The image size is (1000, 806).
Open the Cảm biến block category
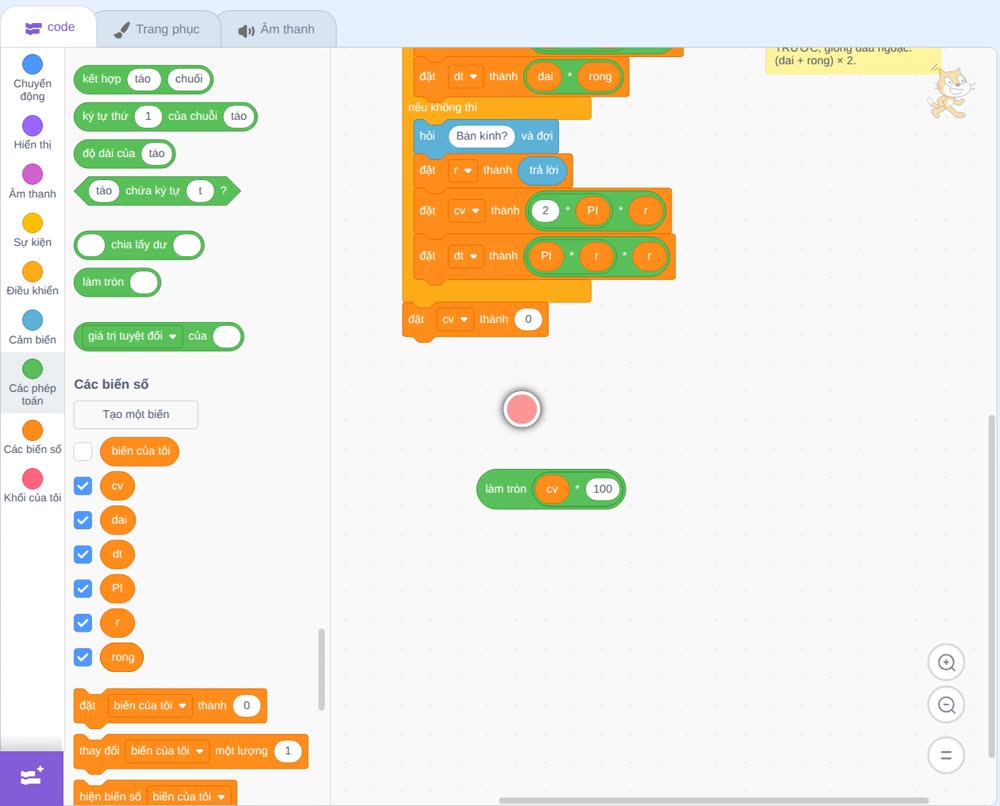[33, 328]
